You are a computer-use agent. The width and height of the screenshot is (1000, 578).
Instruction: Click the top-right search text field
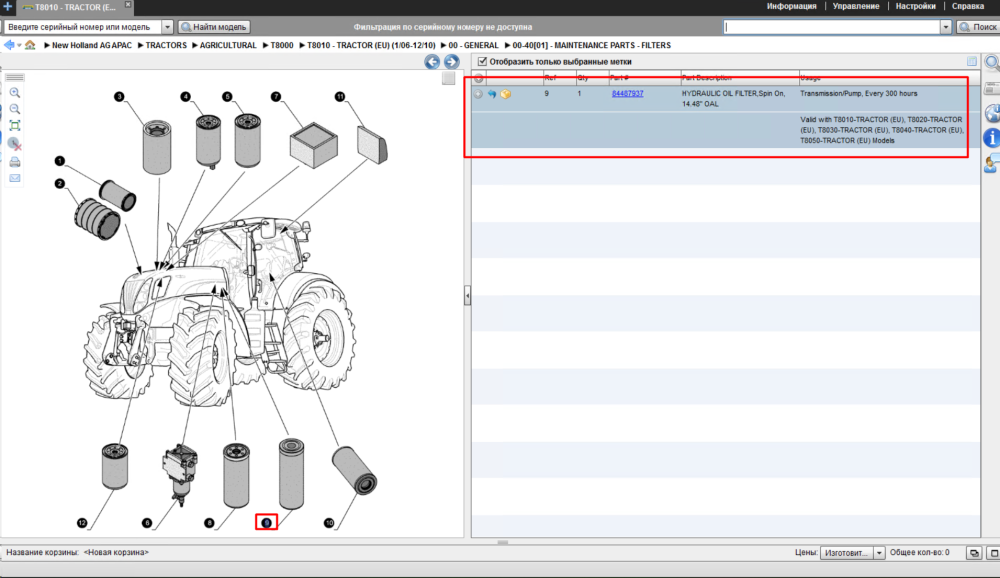832,27
